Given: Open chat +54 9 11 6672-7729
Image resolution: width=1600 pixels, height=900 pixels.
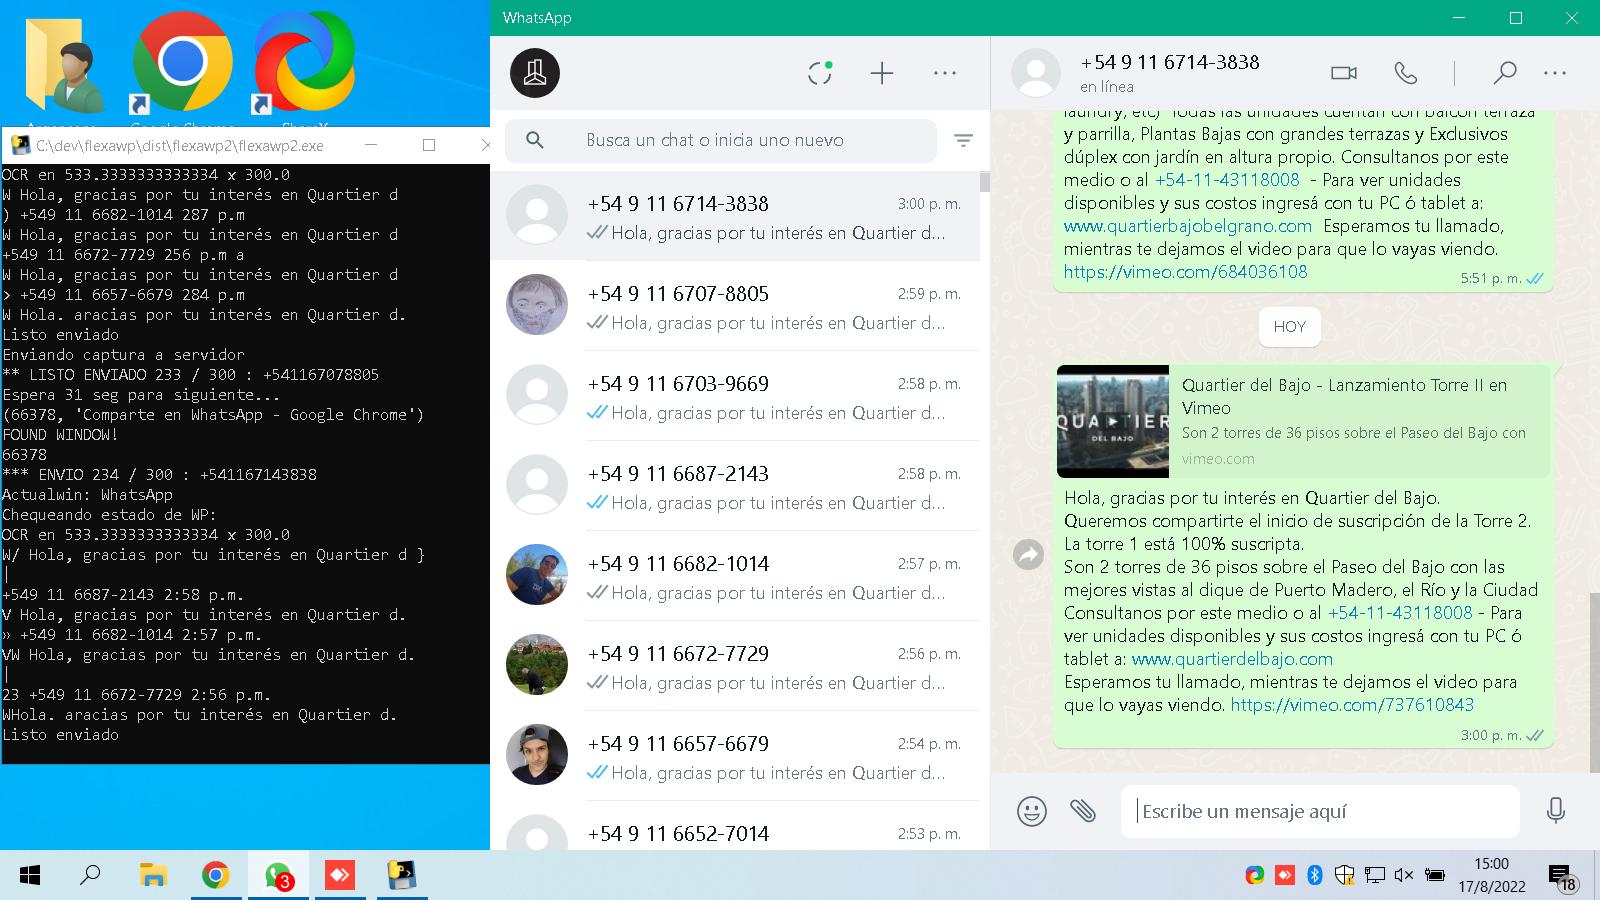Looking at the screenshot, I should tap(735, 666).
